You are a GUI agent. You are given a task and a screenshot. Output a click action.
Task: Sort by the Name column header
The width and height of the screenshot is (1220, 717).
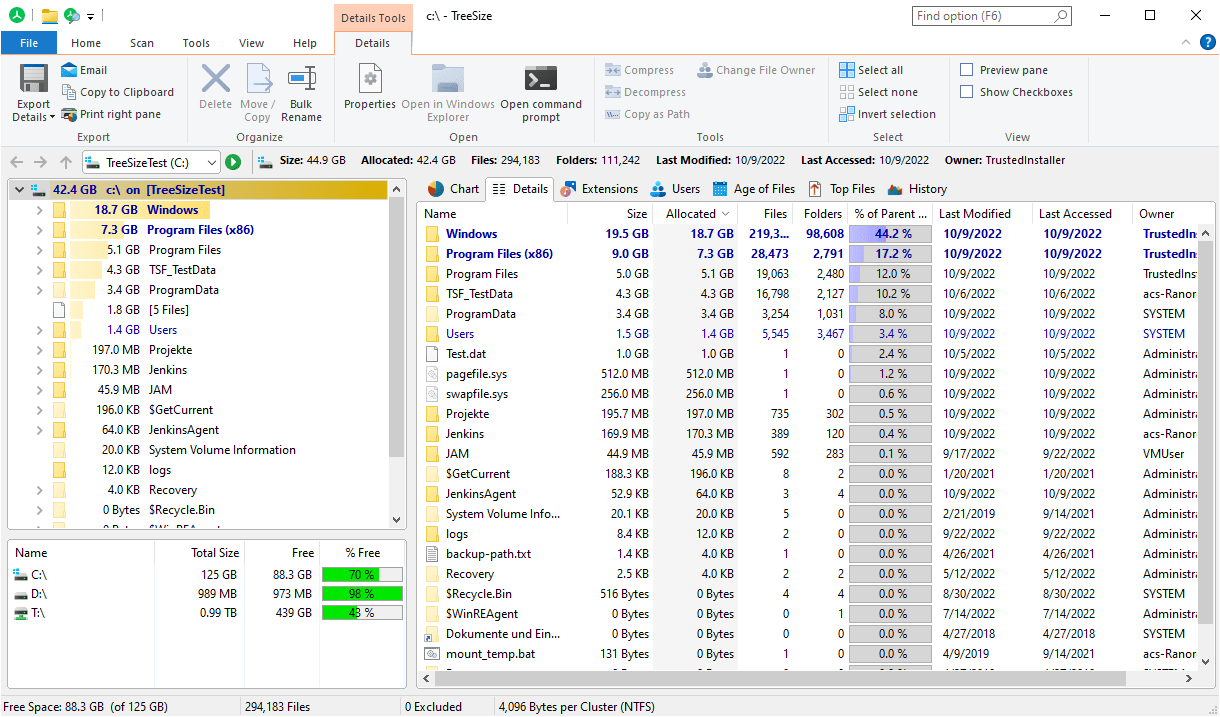pos(494,214)
